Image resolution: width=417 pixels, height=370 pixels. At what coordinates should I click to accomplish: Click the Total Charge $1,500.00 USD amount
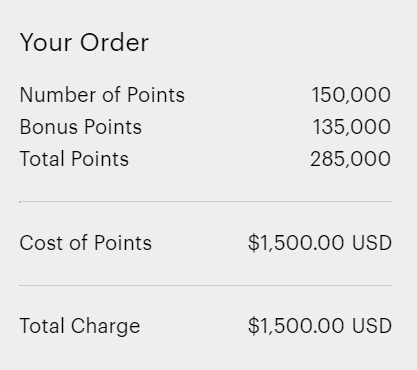coord(320,326)
